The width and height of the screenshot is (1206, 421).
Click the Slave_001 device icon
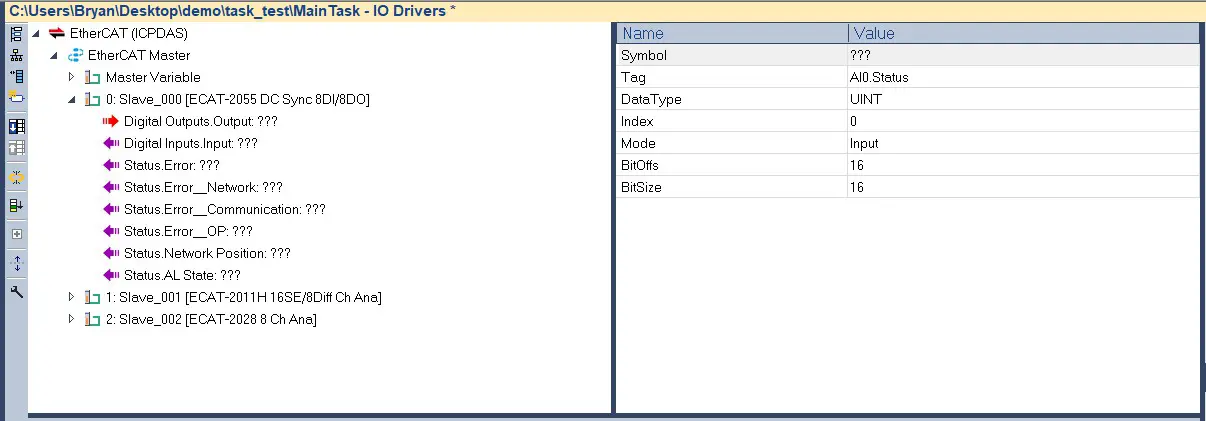click(93, 297)
